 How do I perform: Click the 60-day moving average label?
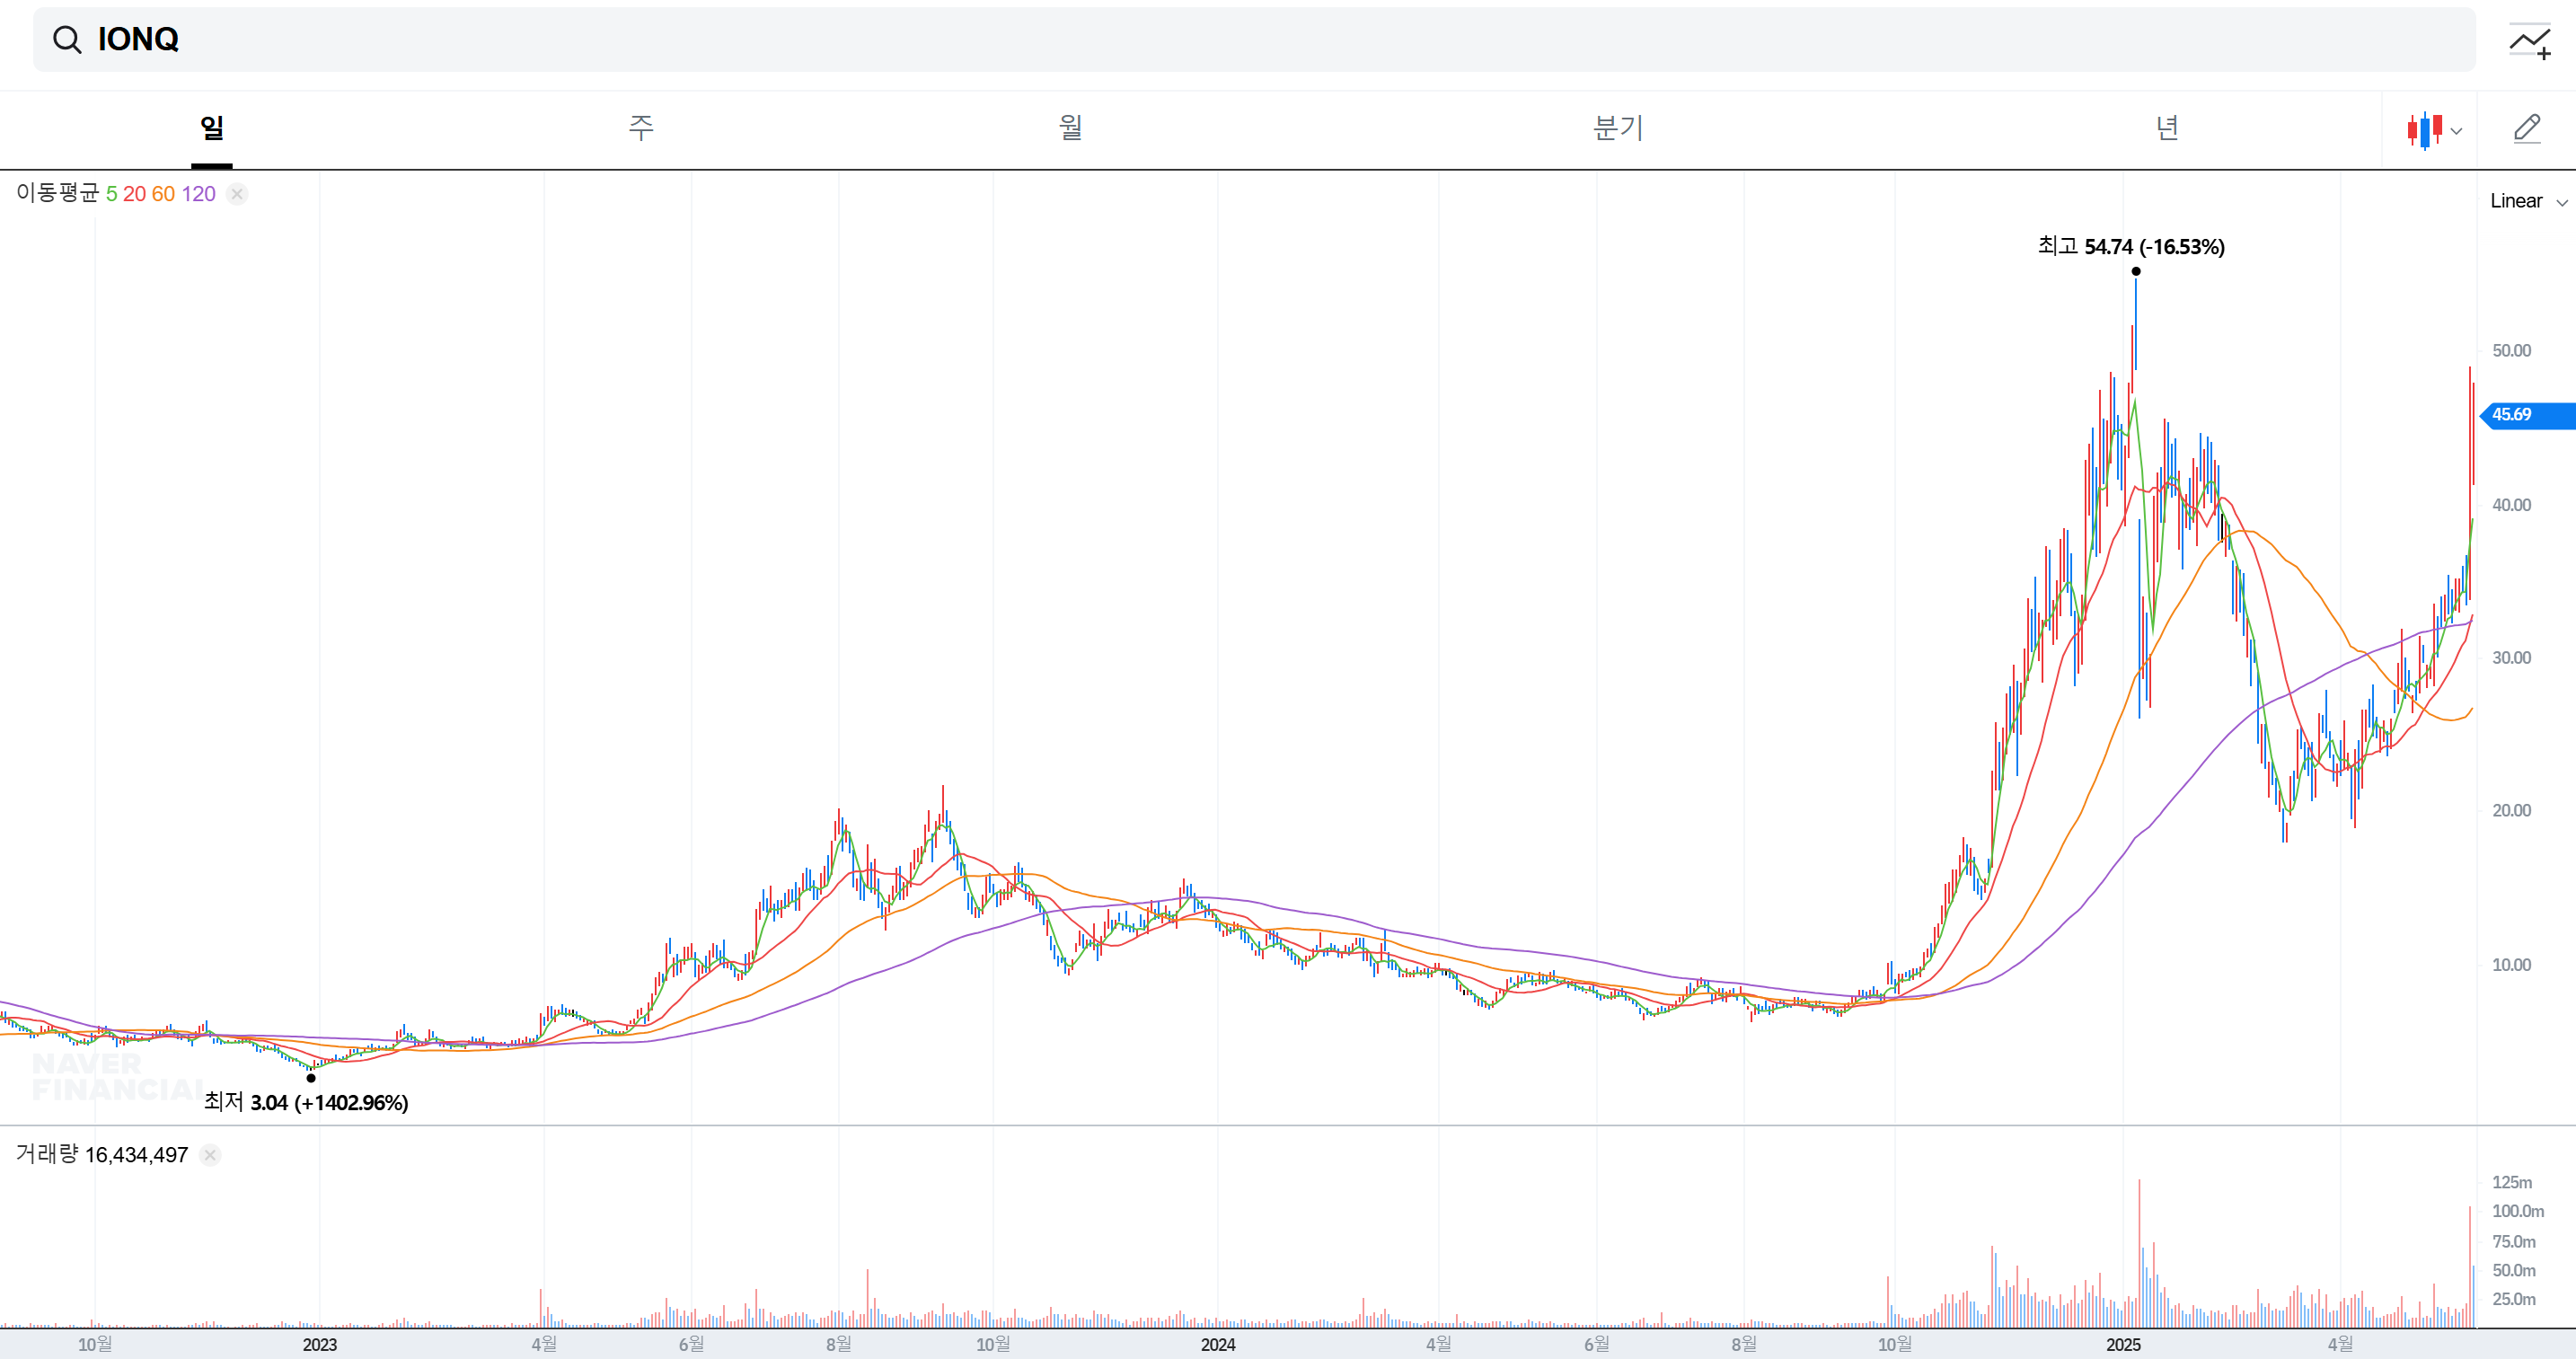click(x=163, y=194)
